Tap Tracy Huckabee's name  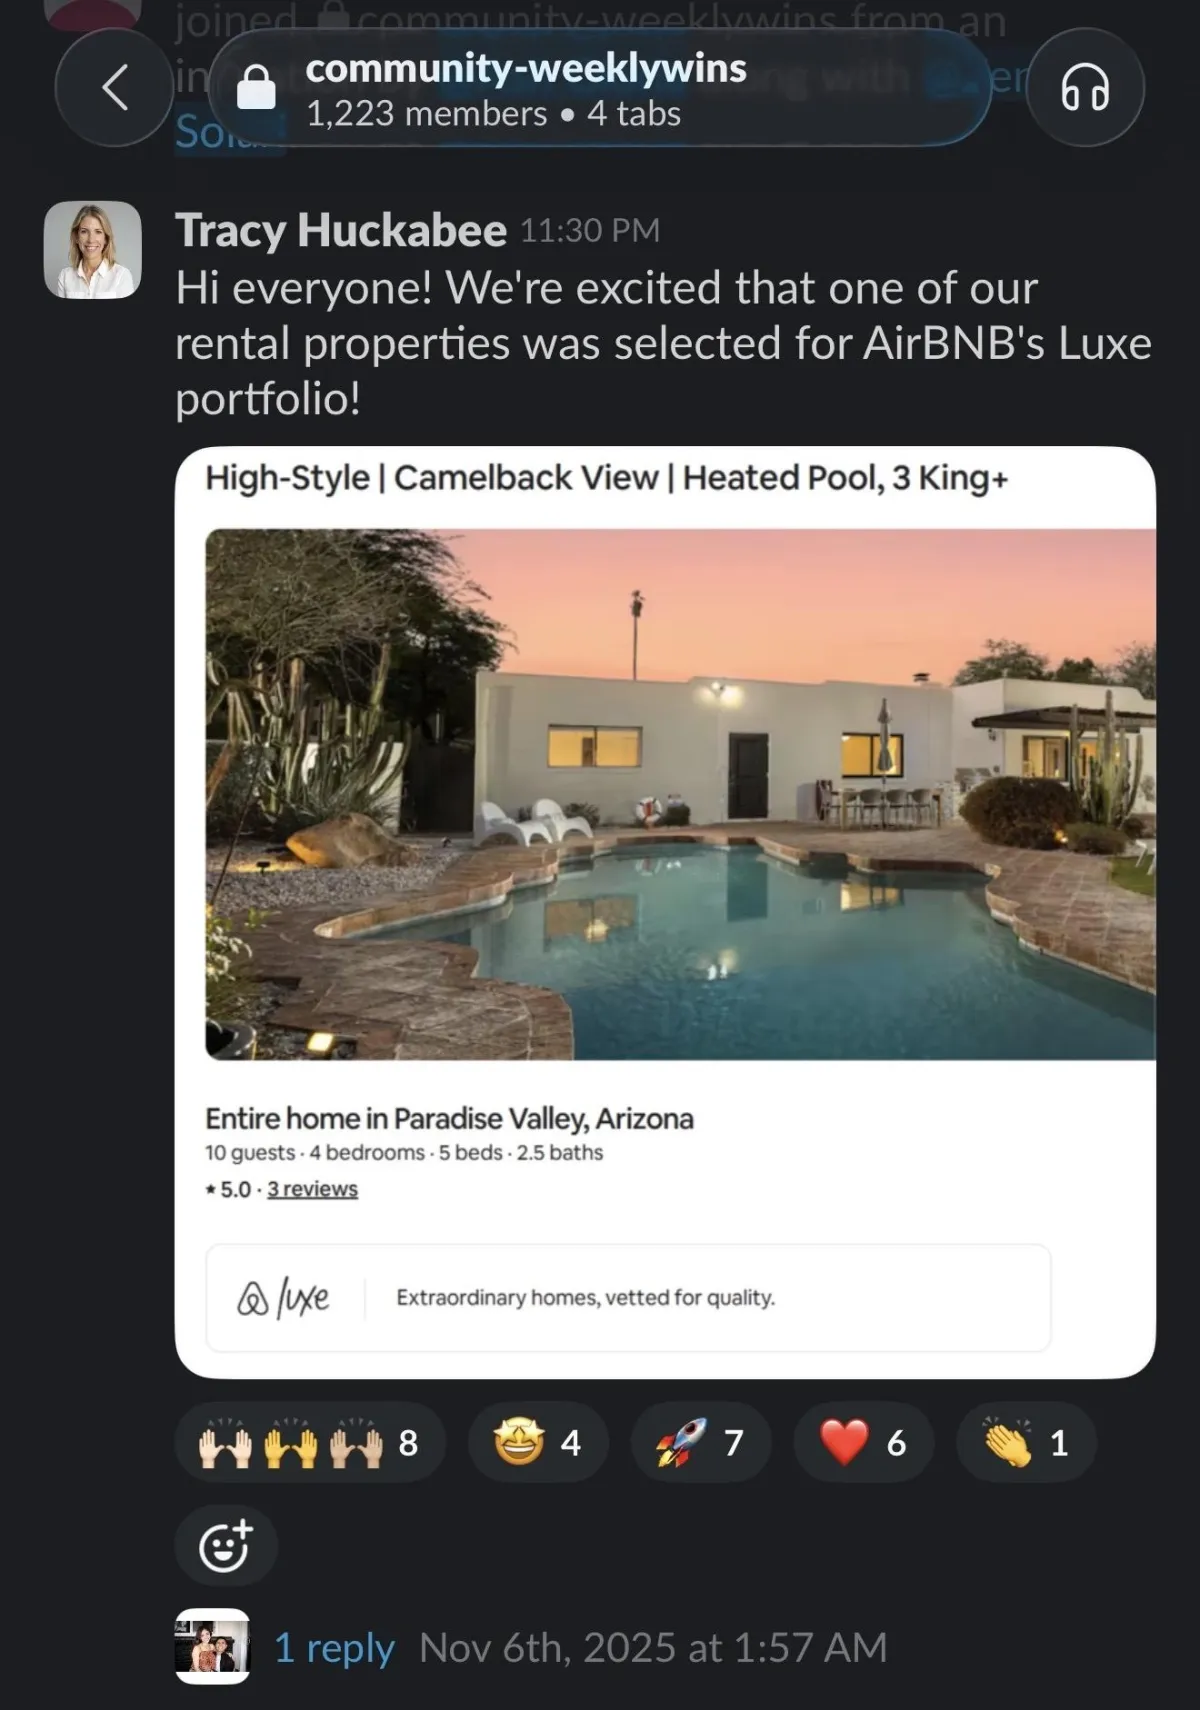[x=341, y=230]
